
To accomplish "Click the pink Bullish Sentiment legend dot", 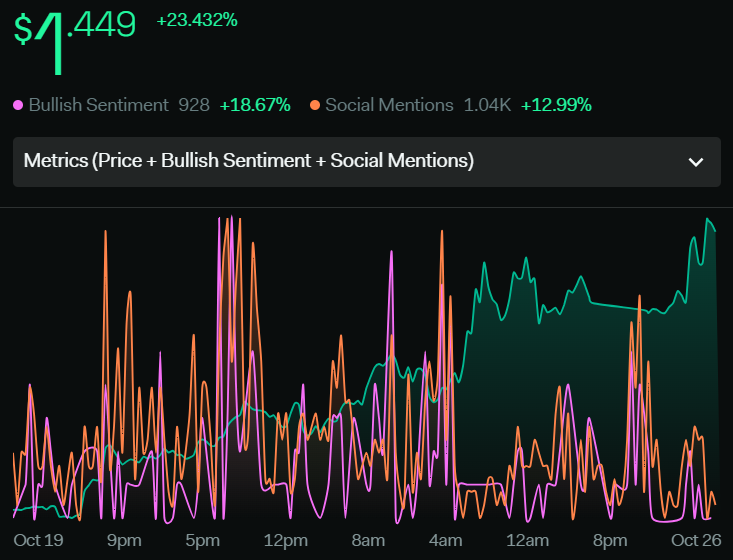I will tap(18, 105).
